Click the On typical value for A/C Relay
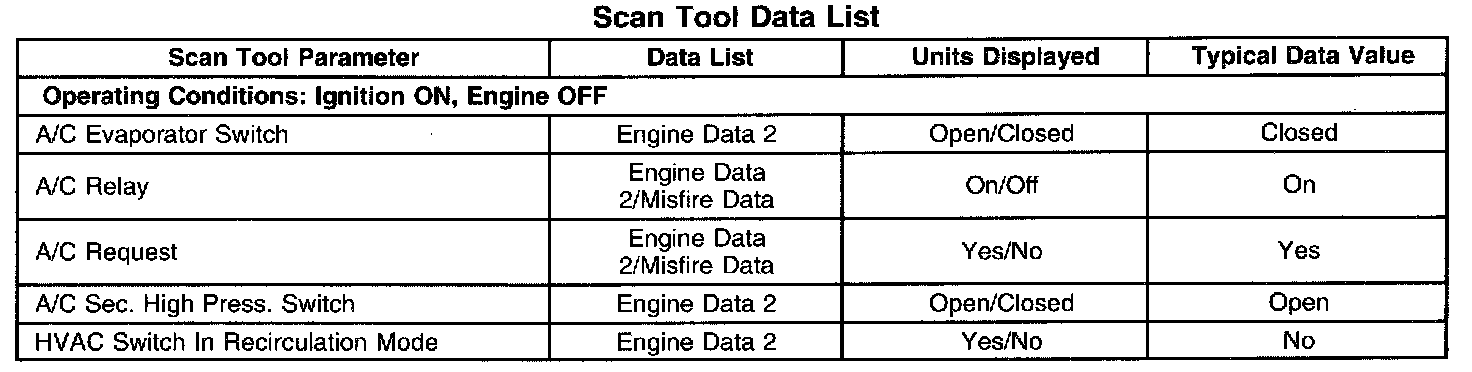The image size is (1472, 372). coord(1301,186)
